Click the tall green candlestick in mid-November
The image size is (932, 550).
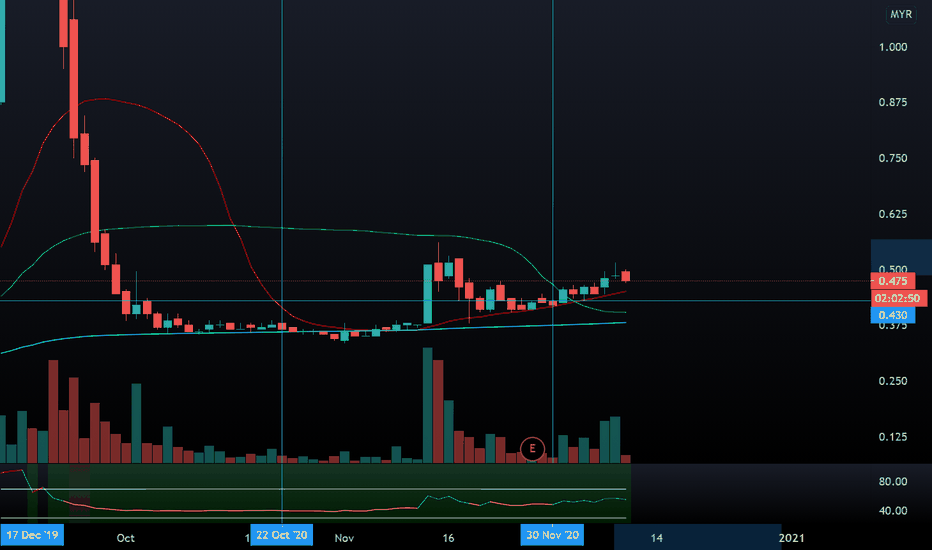click(427, 294)
